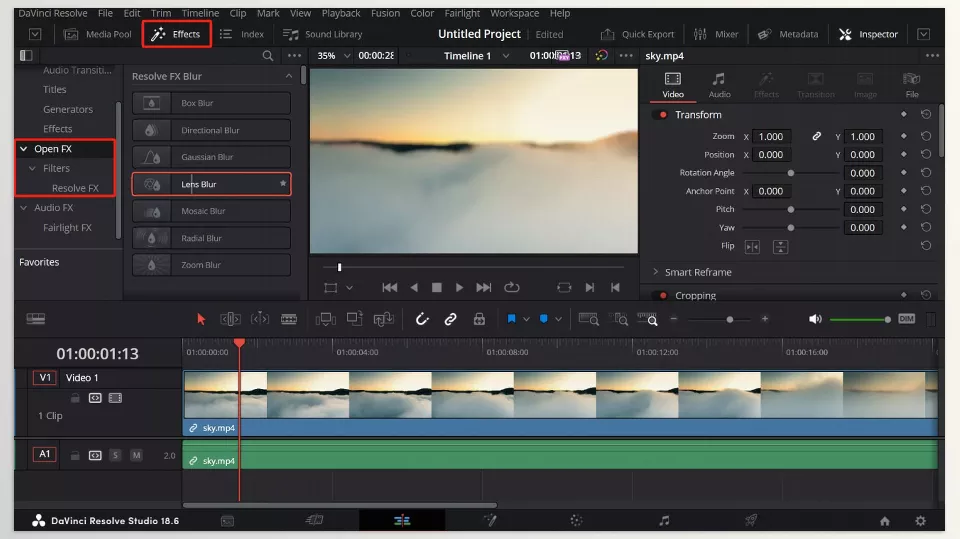The height and width of the screenshot is (539, 960).
Task: Toggle the Position Lock icon
Action: tap(479, 319)
